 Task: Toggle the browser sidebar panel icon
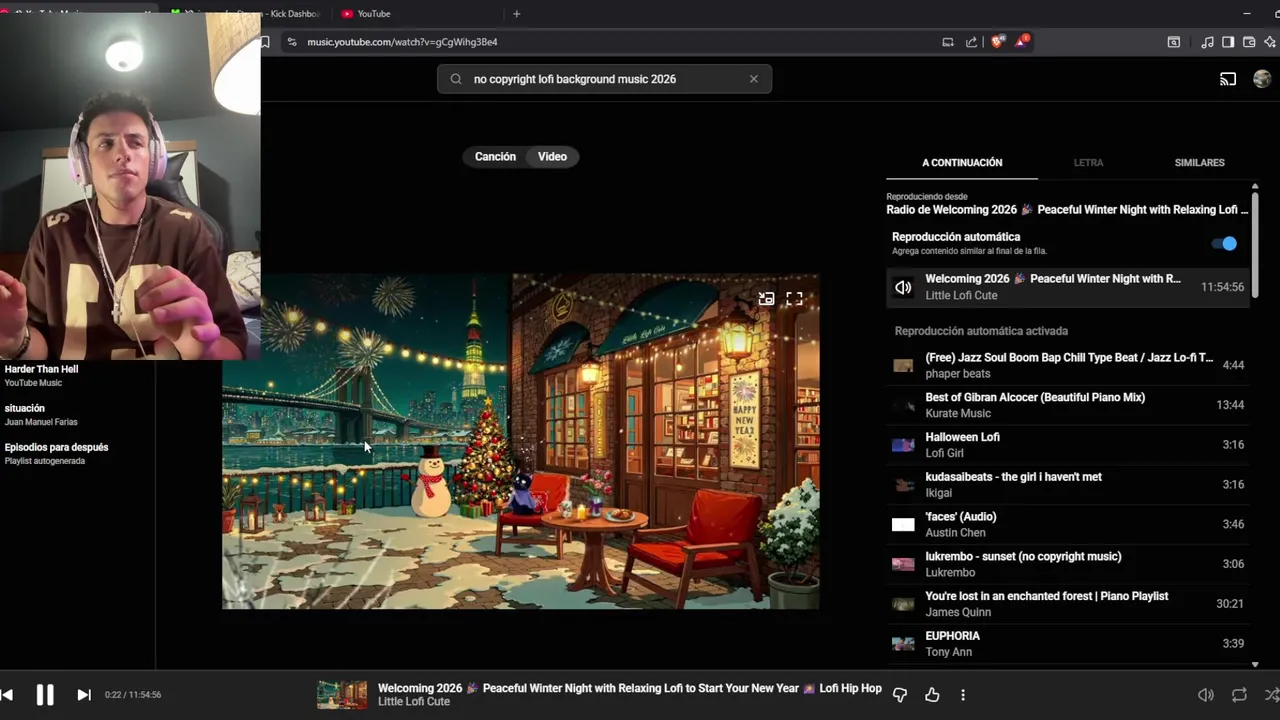click(1228, 42)
